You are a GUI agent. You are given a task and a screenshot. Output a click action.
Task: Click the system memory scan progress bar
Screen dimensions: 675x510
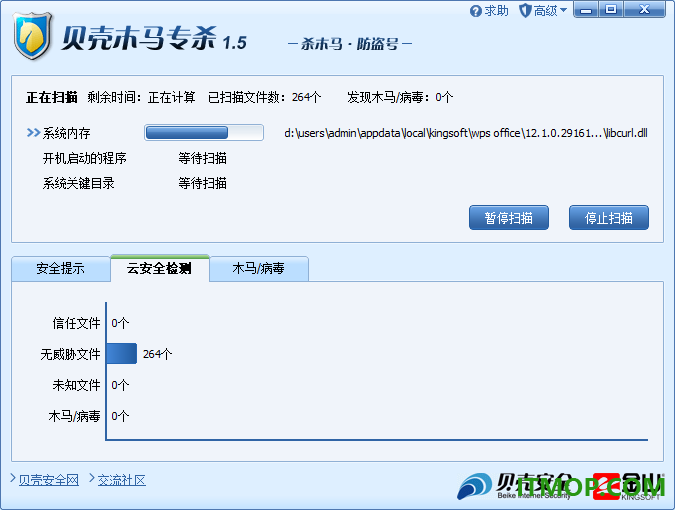pyautogui.click(x=204, y=133)
